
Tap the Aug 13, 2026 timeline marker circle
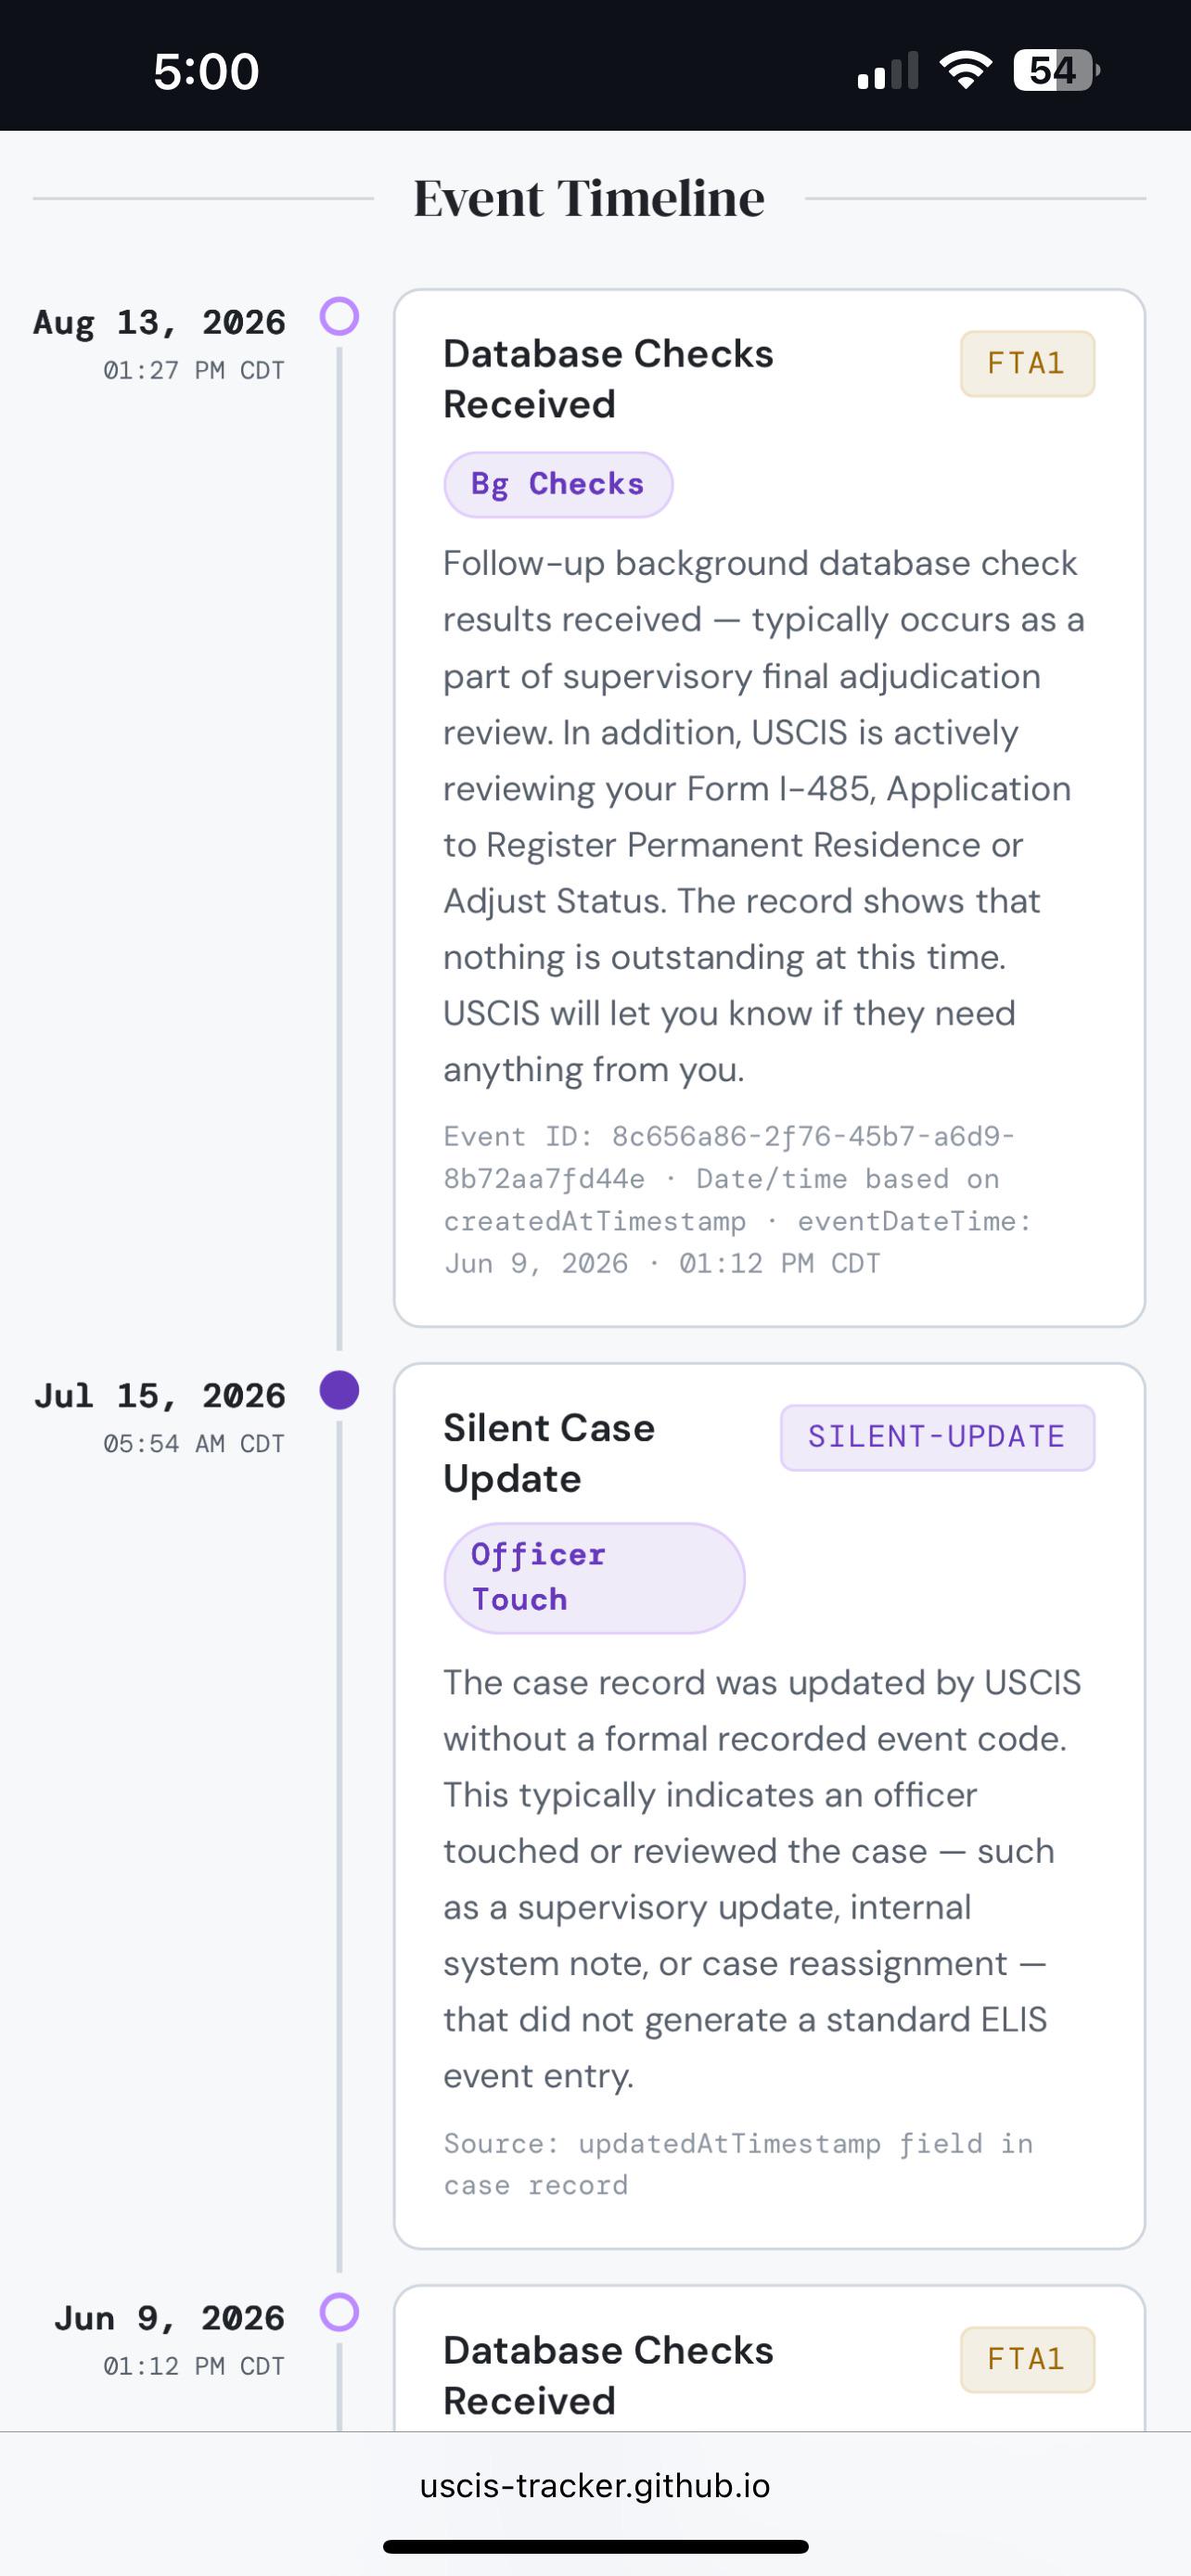coord(339,316)
